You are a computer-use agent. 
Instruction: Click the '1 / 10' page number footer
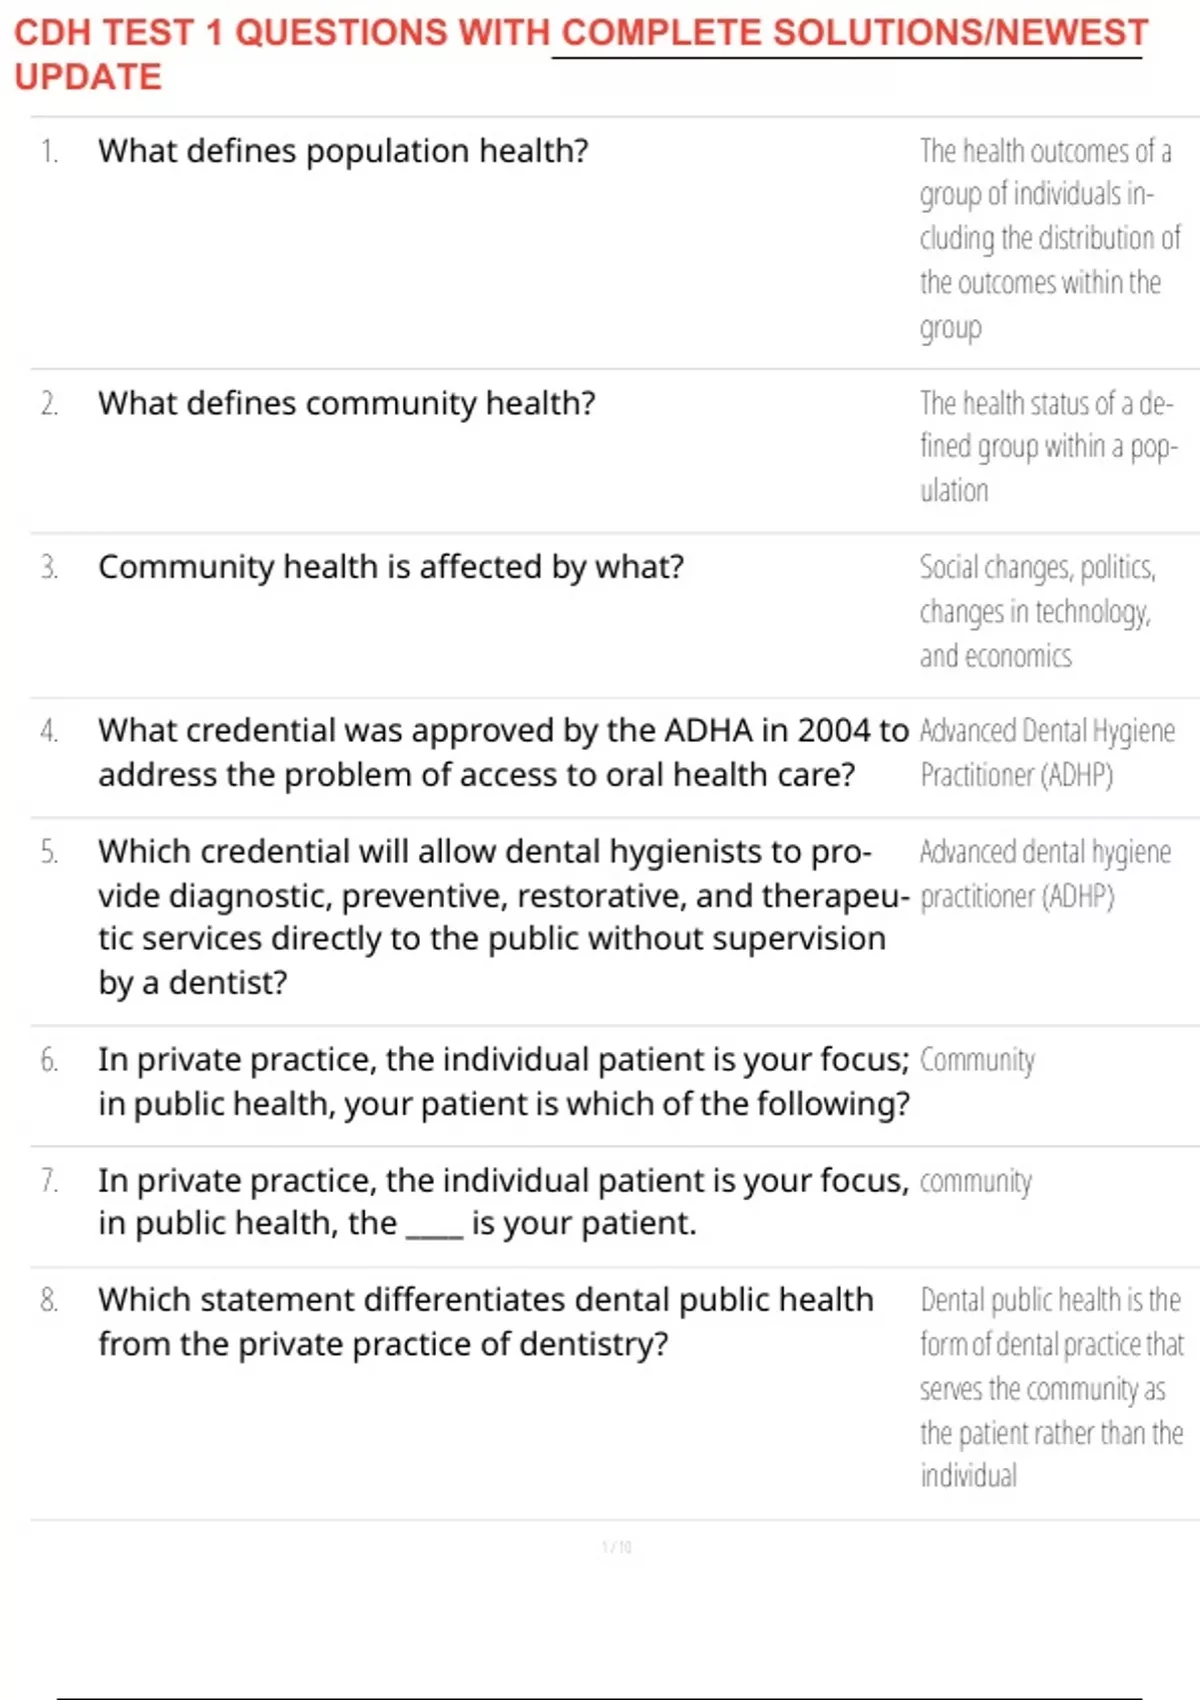(x=617, y=1547)
